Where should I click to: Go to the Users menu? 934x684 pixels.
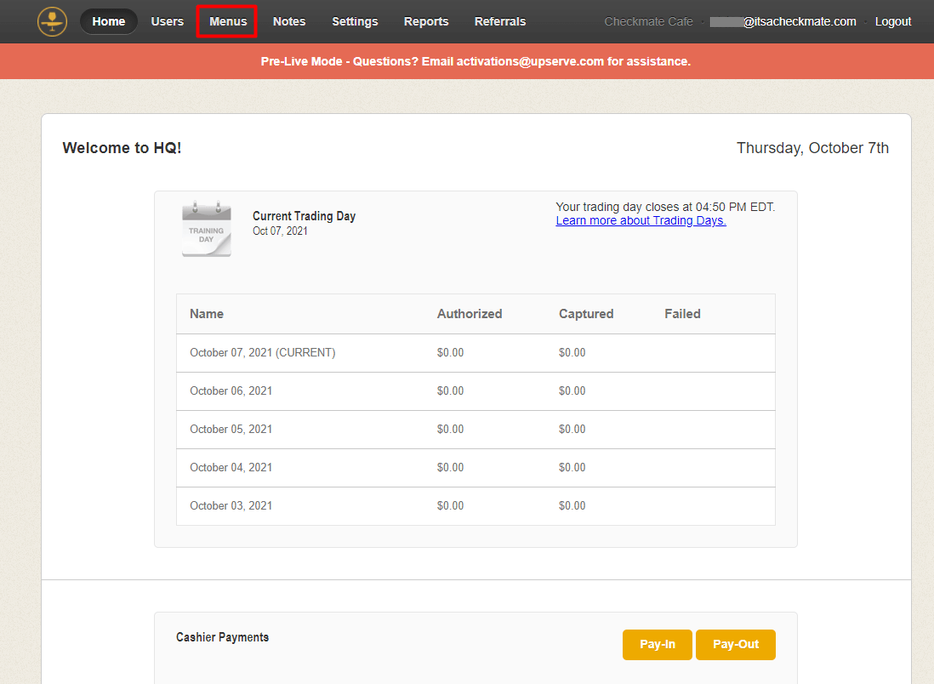pos(167,21)
